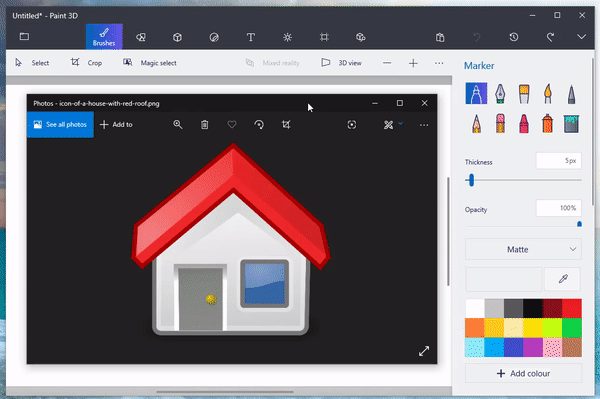Select the Brushes tab
This screenshot has height=399, width=600.
click(104, 37)
